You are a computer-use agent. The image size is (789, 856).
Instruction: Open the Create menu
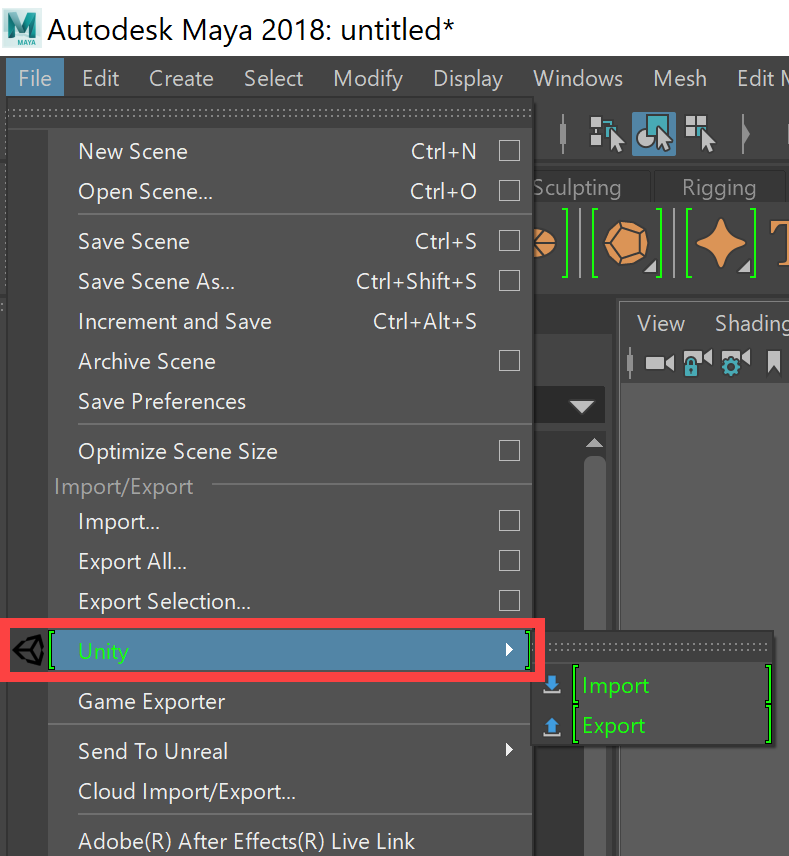coord(181,79)
